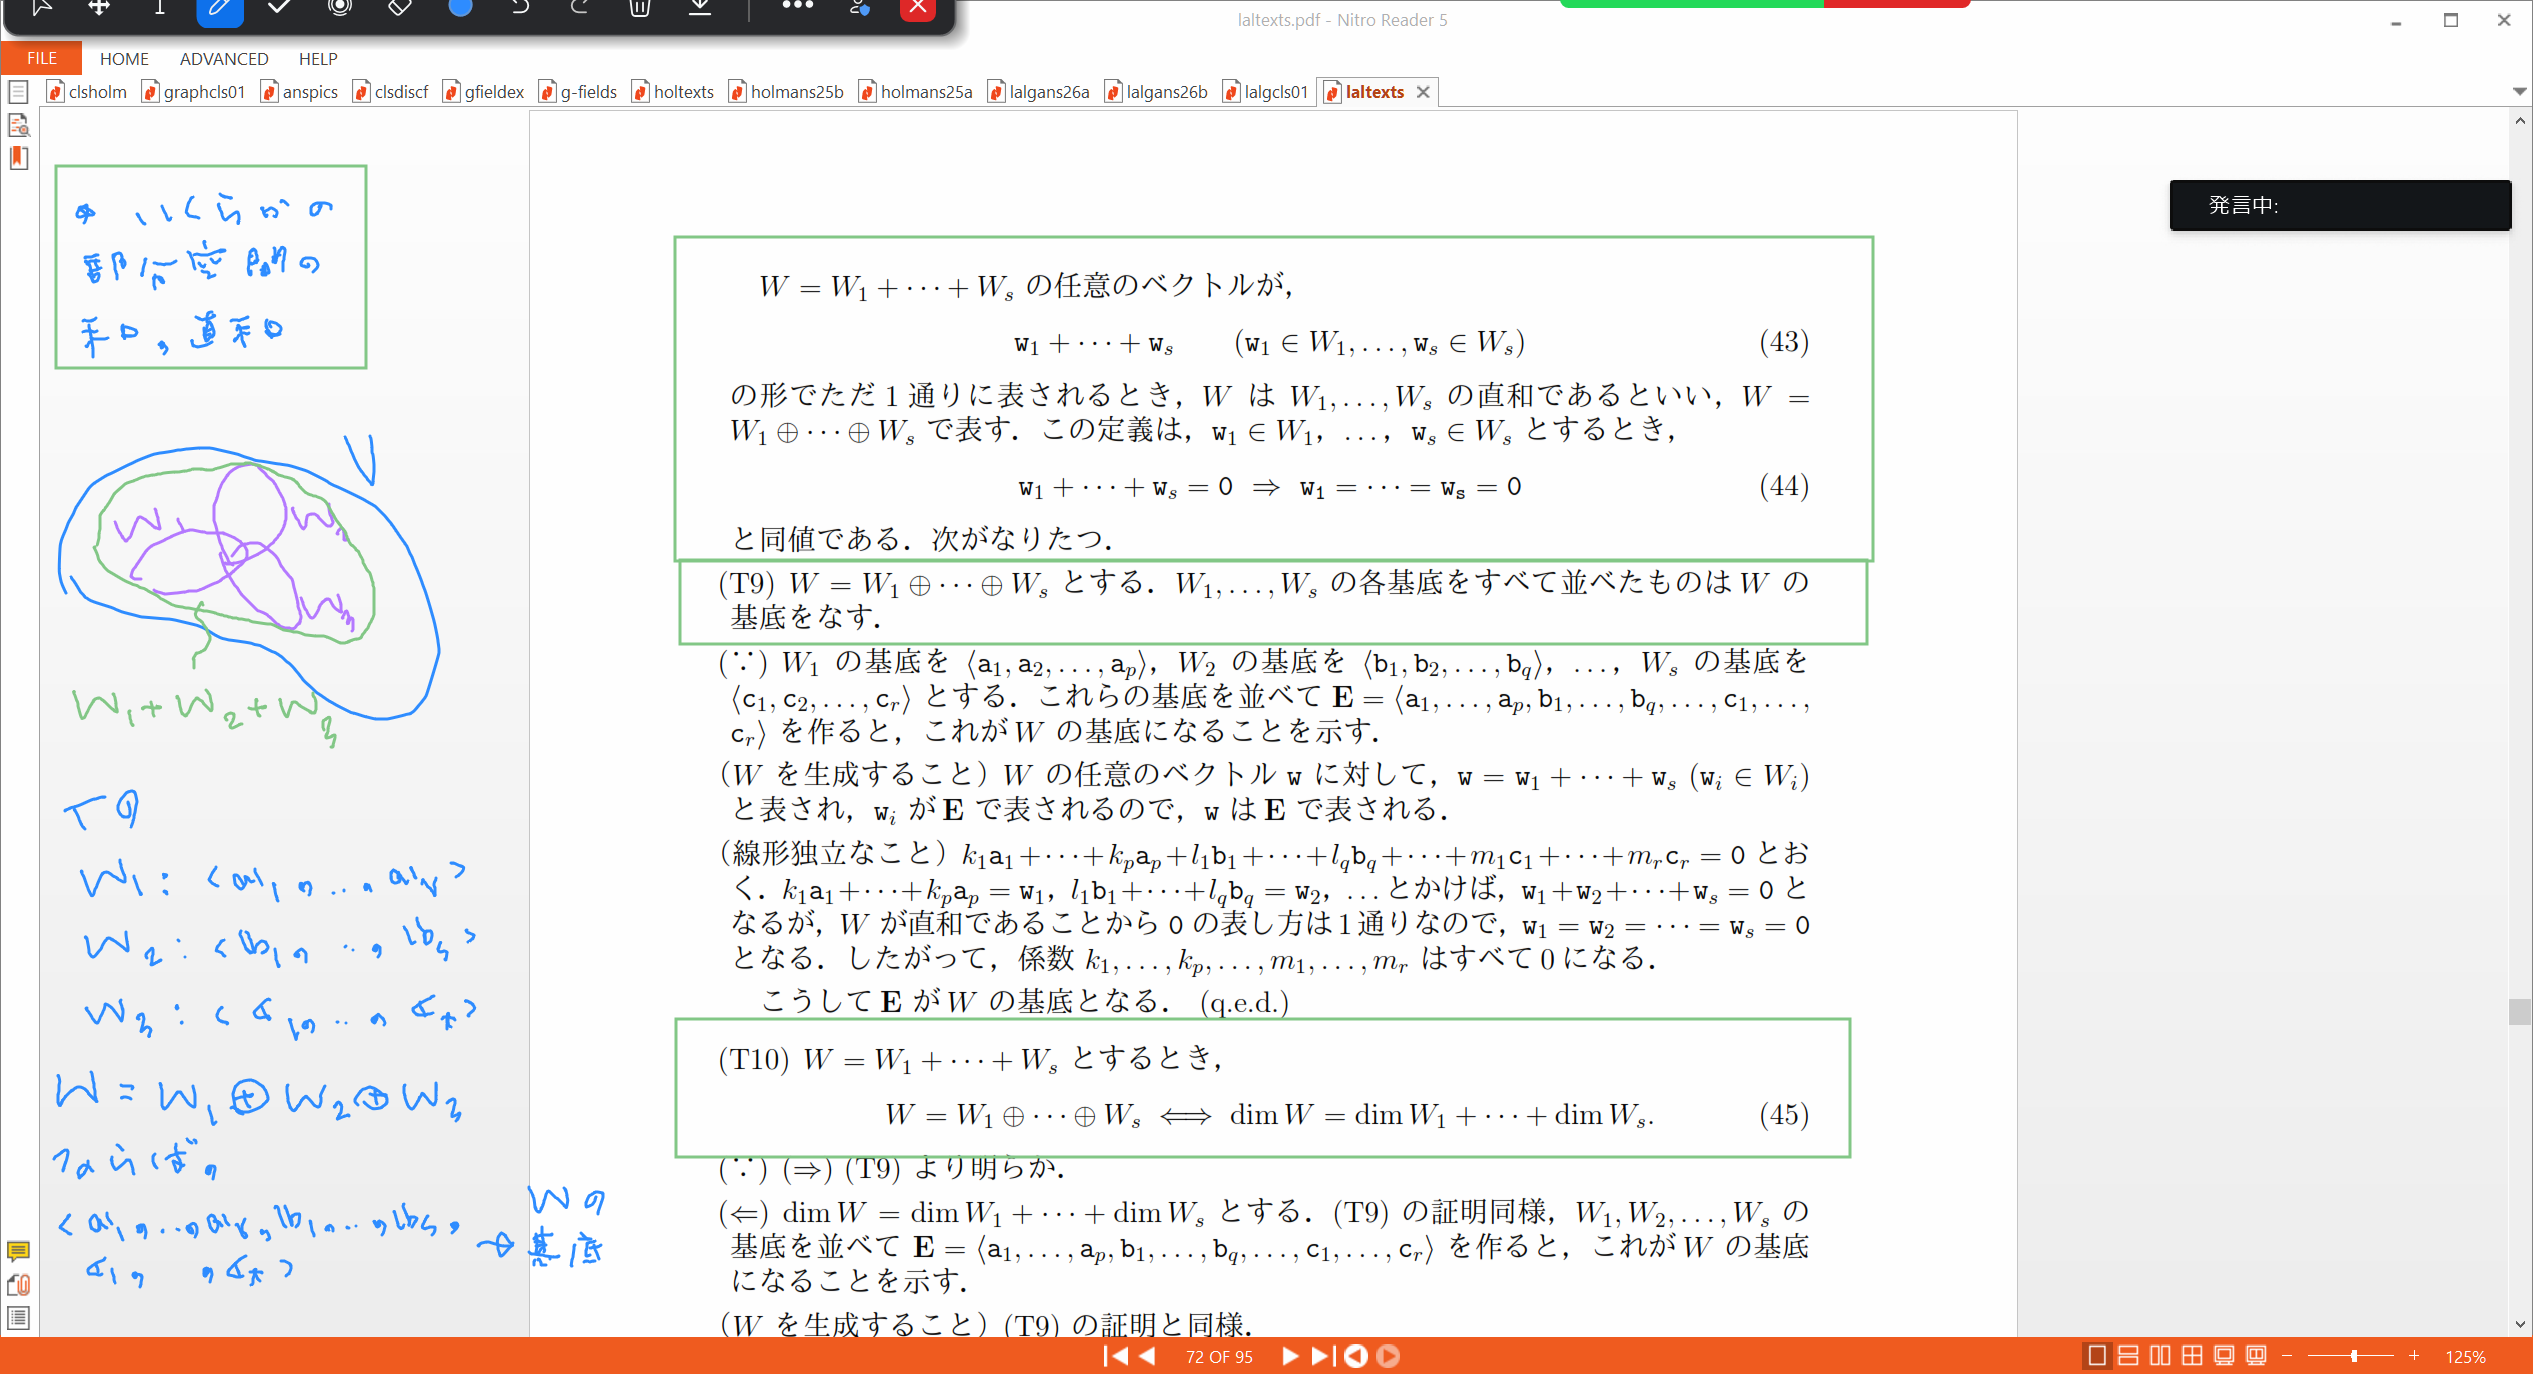Image resolution: width=2533 pixels, height=1374 pixels.
Task: Save annotations using the download icon
Action: 700,7
